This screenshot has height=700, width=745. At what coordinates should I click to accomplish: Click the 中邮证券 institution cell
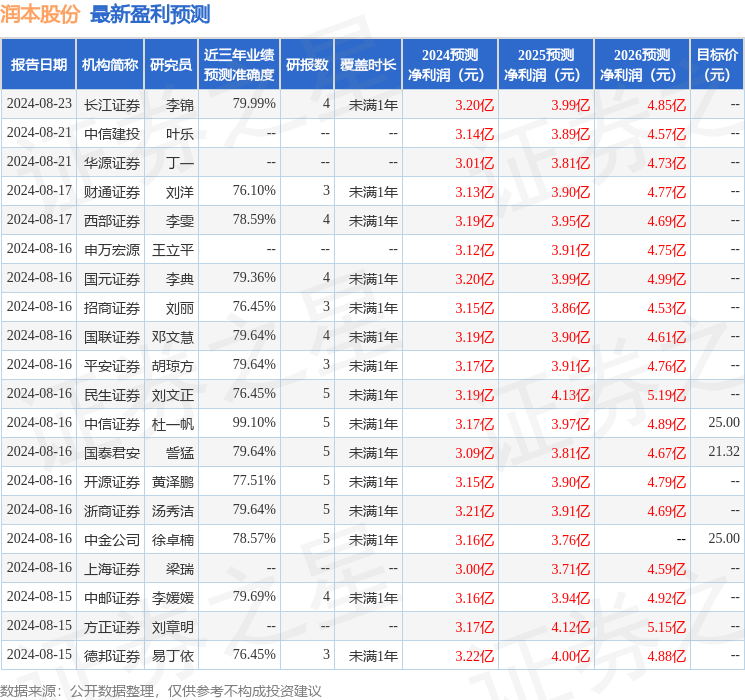[112, 598]
